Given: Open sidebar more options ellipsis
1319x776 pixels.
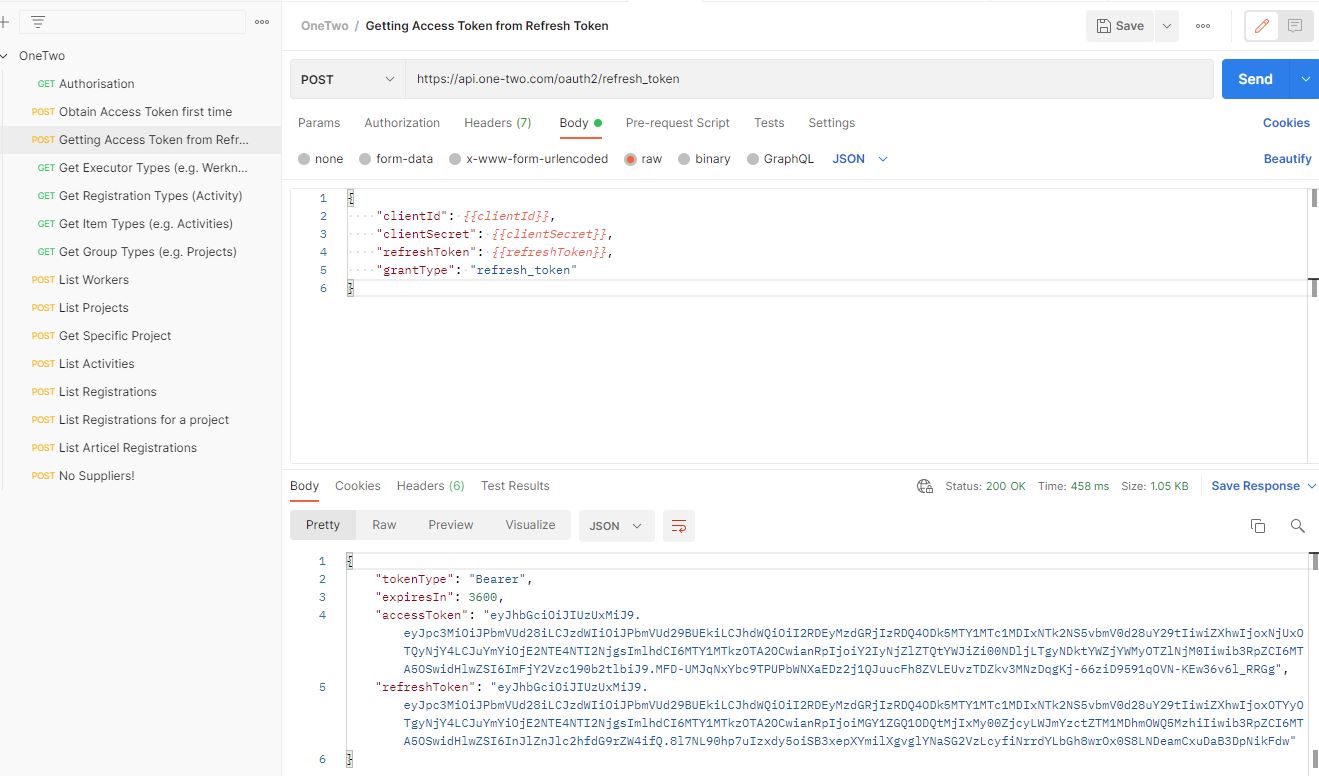Looking at the screenshot, I should click(x=262, y=21).
